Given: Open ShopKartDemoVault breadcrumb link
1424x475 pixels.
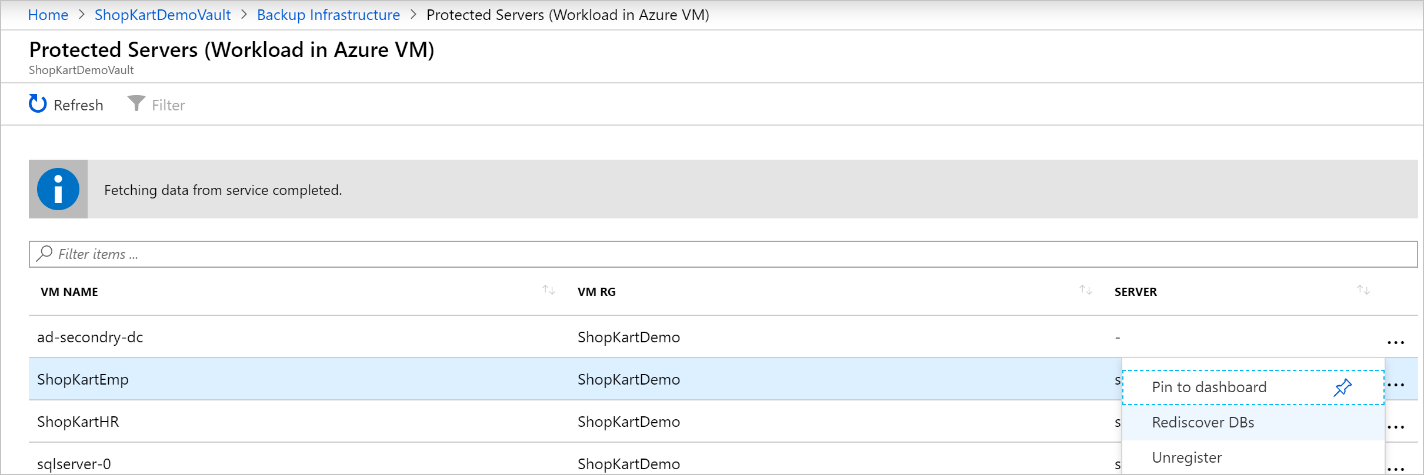Looking at the screenshot, I should point(162,15).
